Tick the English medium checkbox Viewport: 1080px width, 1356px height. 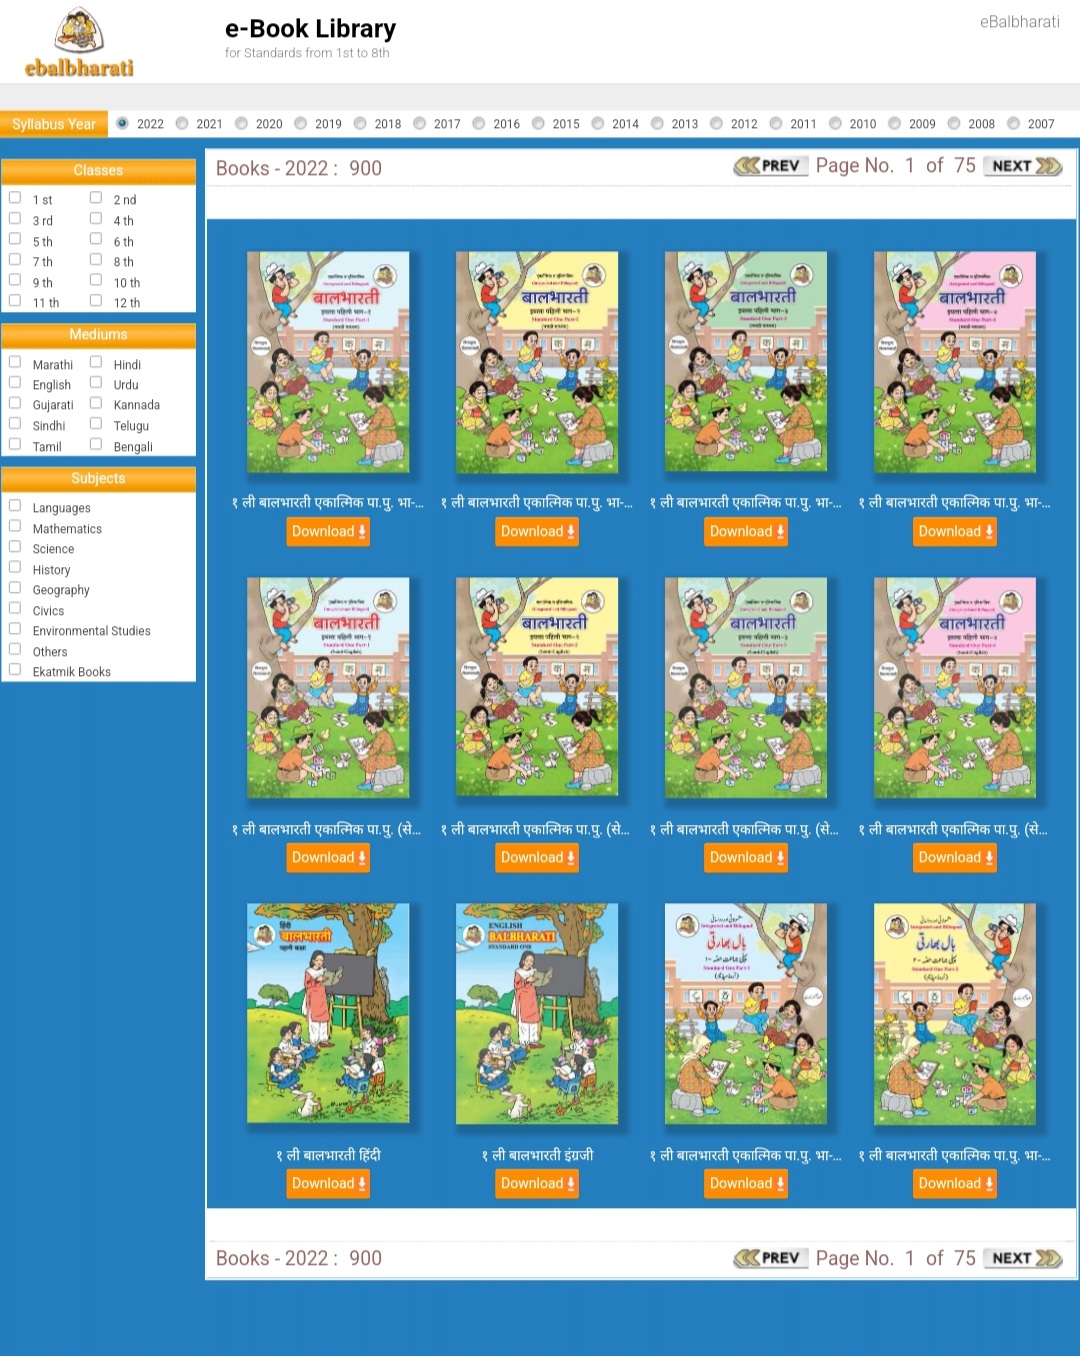[x=15, y=382]
